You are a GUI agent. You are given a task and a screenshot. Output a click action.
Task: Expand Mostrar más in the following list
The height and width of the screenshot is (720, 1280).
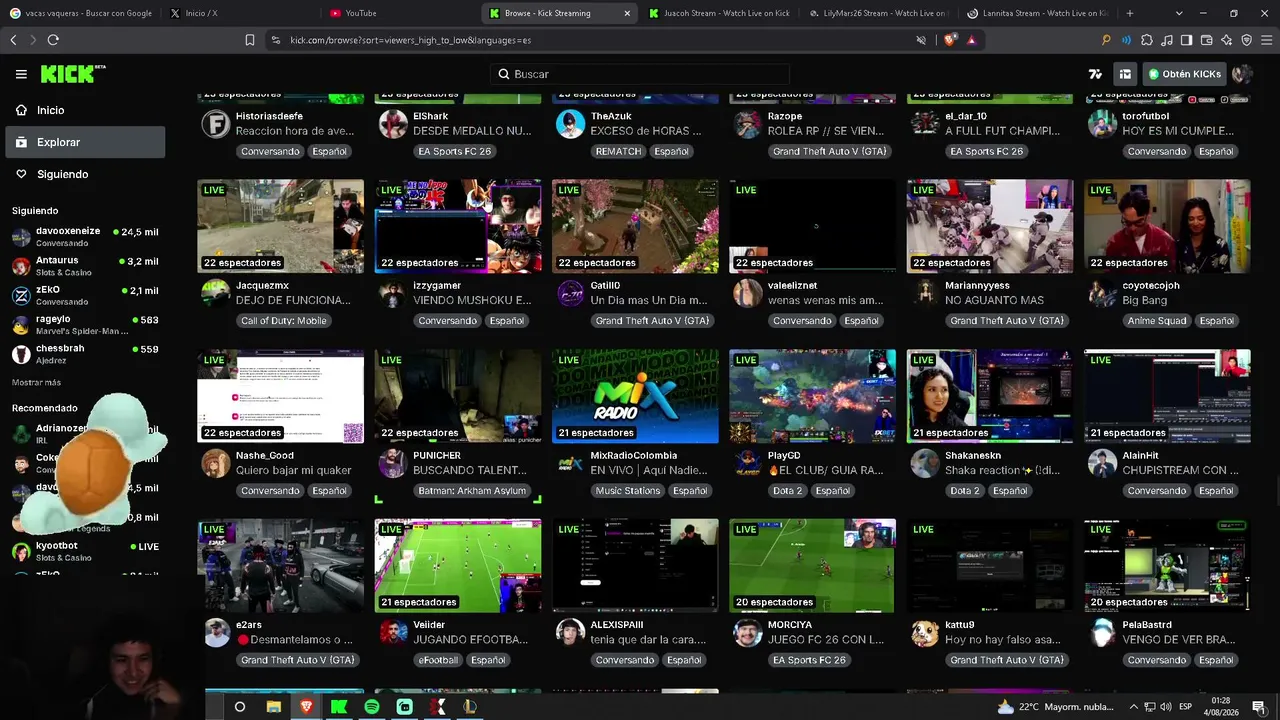pos(36,383)
